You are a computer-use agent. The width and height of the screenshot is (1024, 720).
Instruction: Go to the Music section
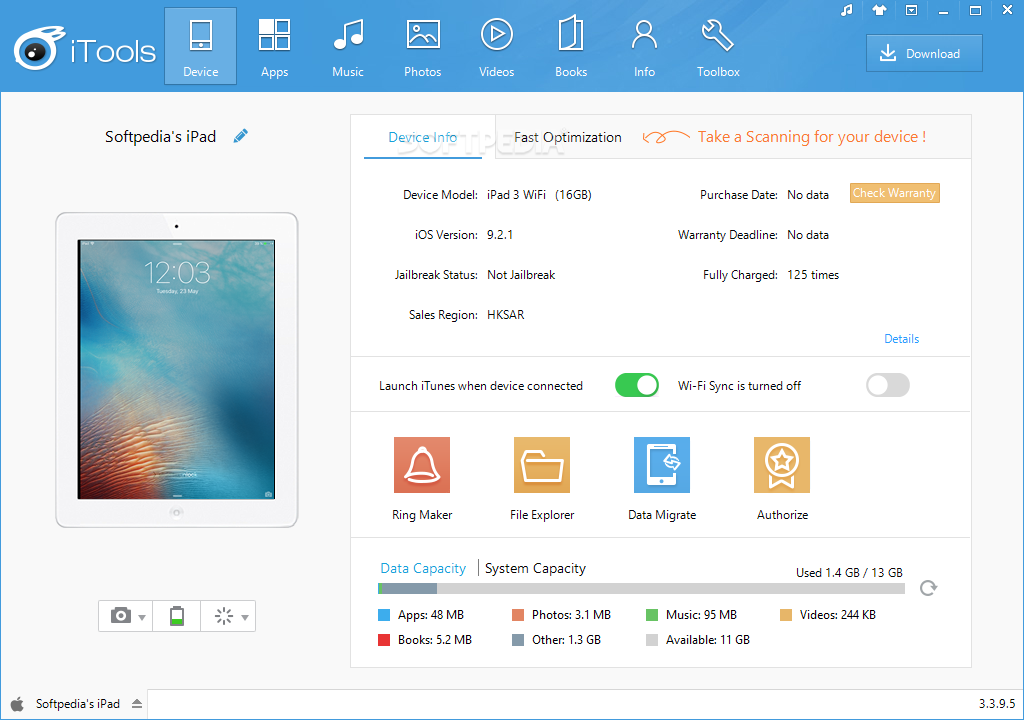click(x=348, y=47)
